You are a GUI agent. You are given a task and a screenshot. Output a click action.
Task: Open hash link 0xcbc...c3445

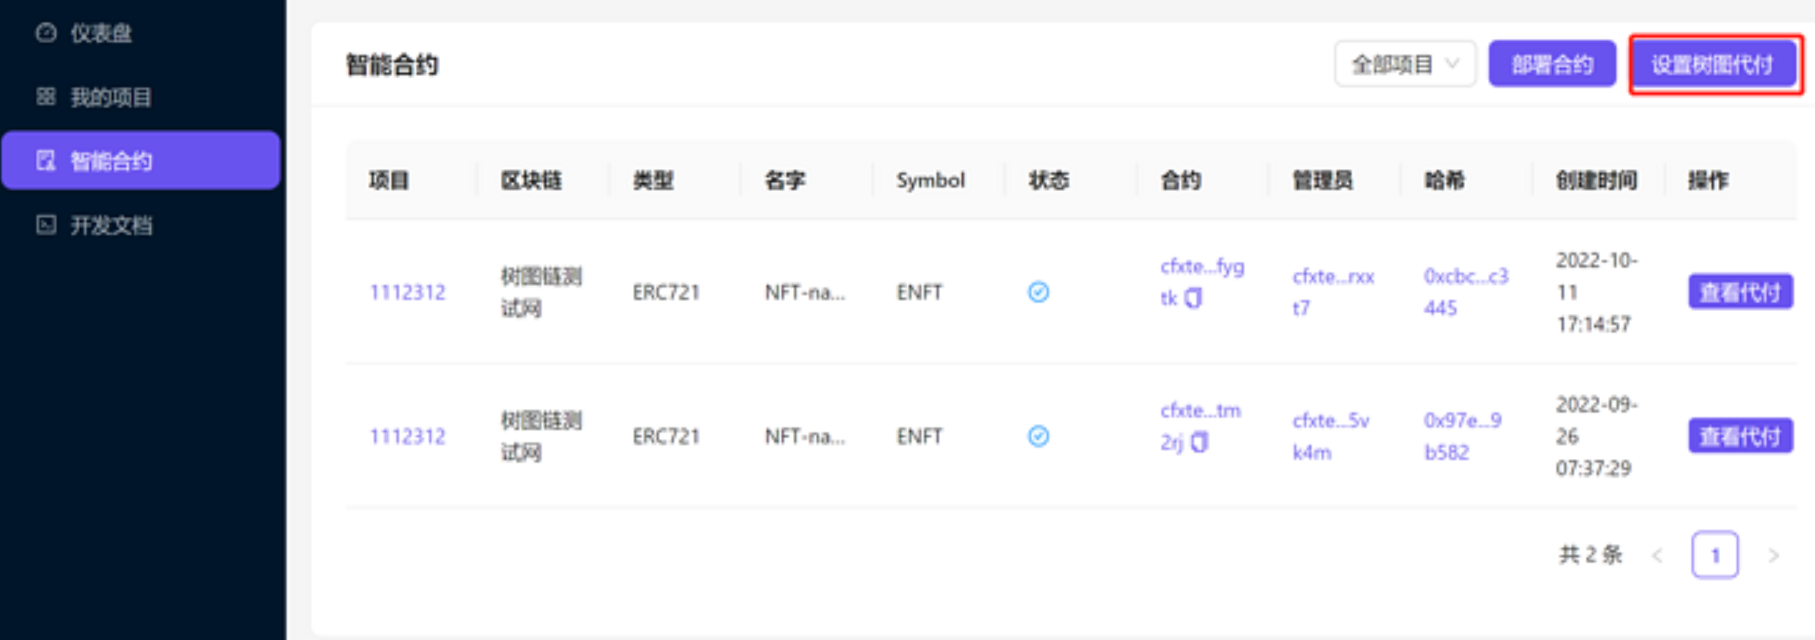click(1465, 292)
